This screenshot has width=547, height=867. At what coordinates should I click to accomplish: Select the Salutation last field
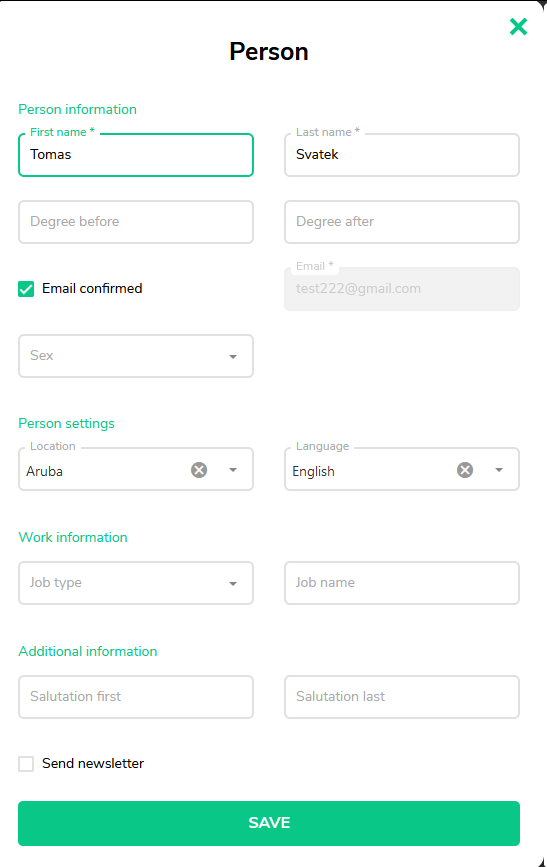(402, 697)
